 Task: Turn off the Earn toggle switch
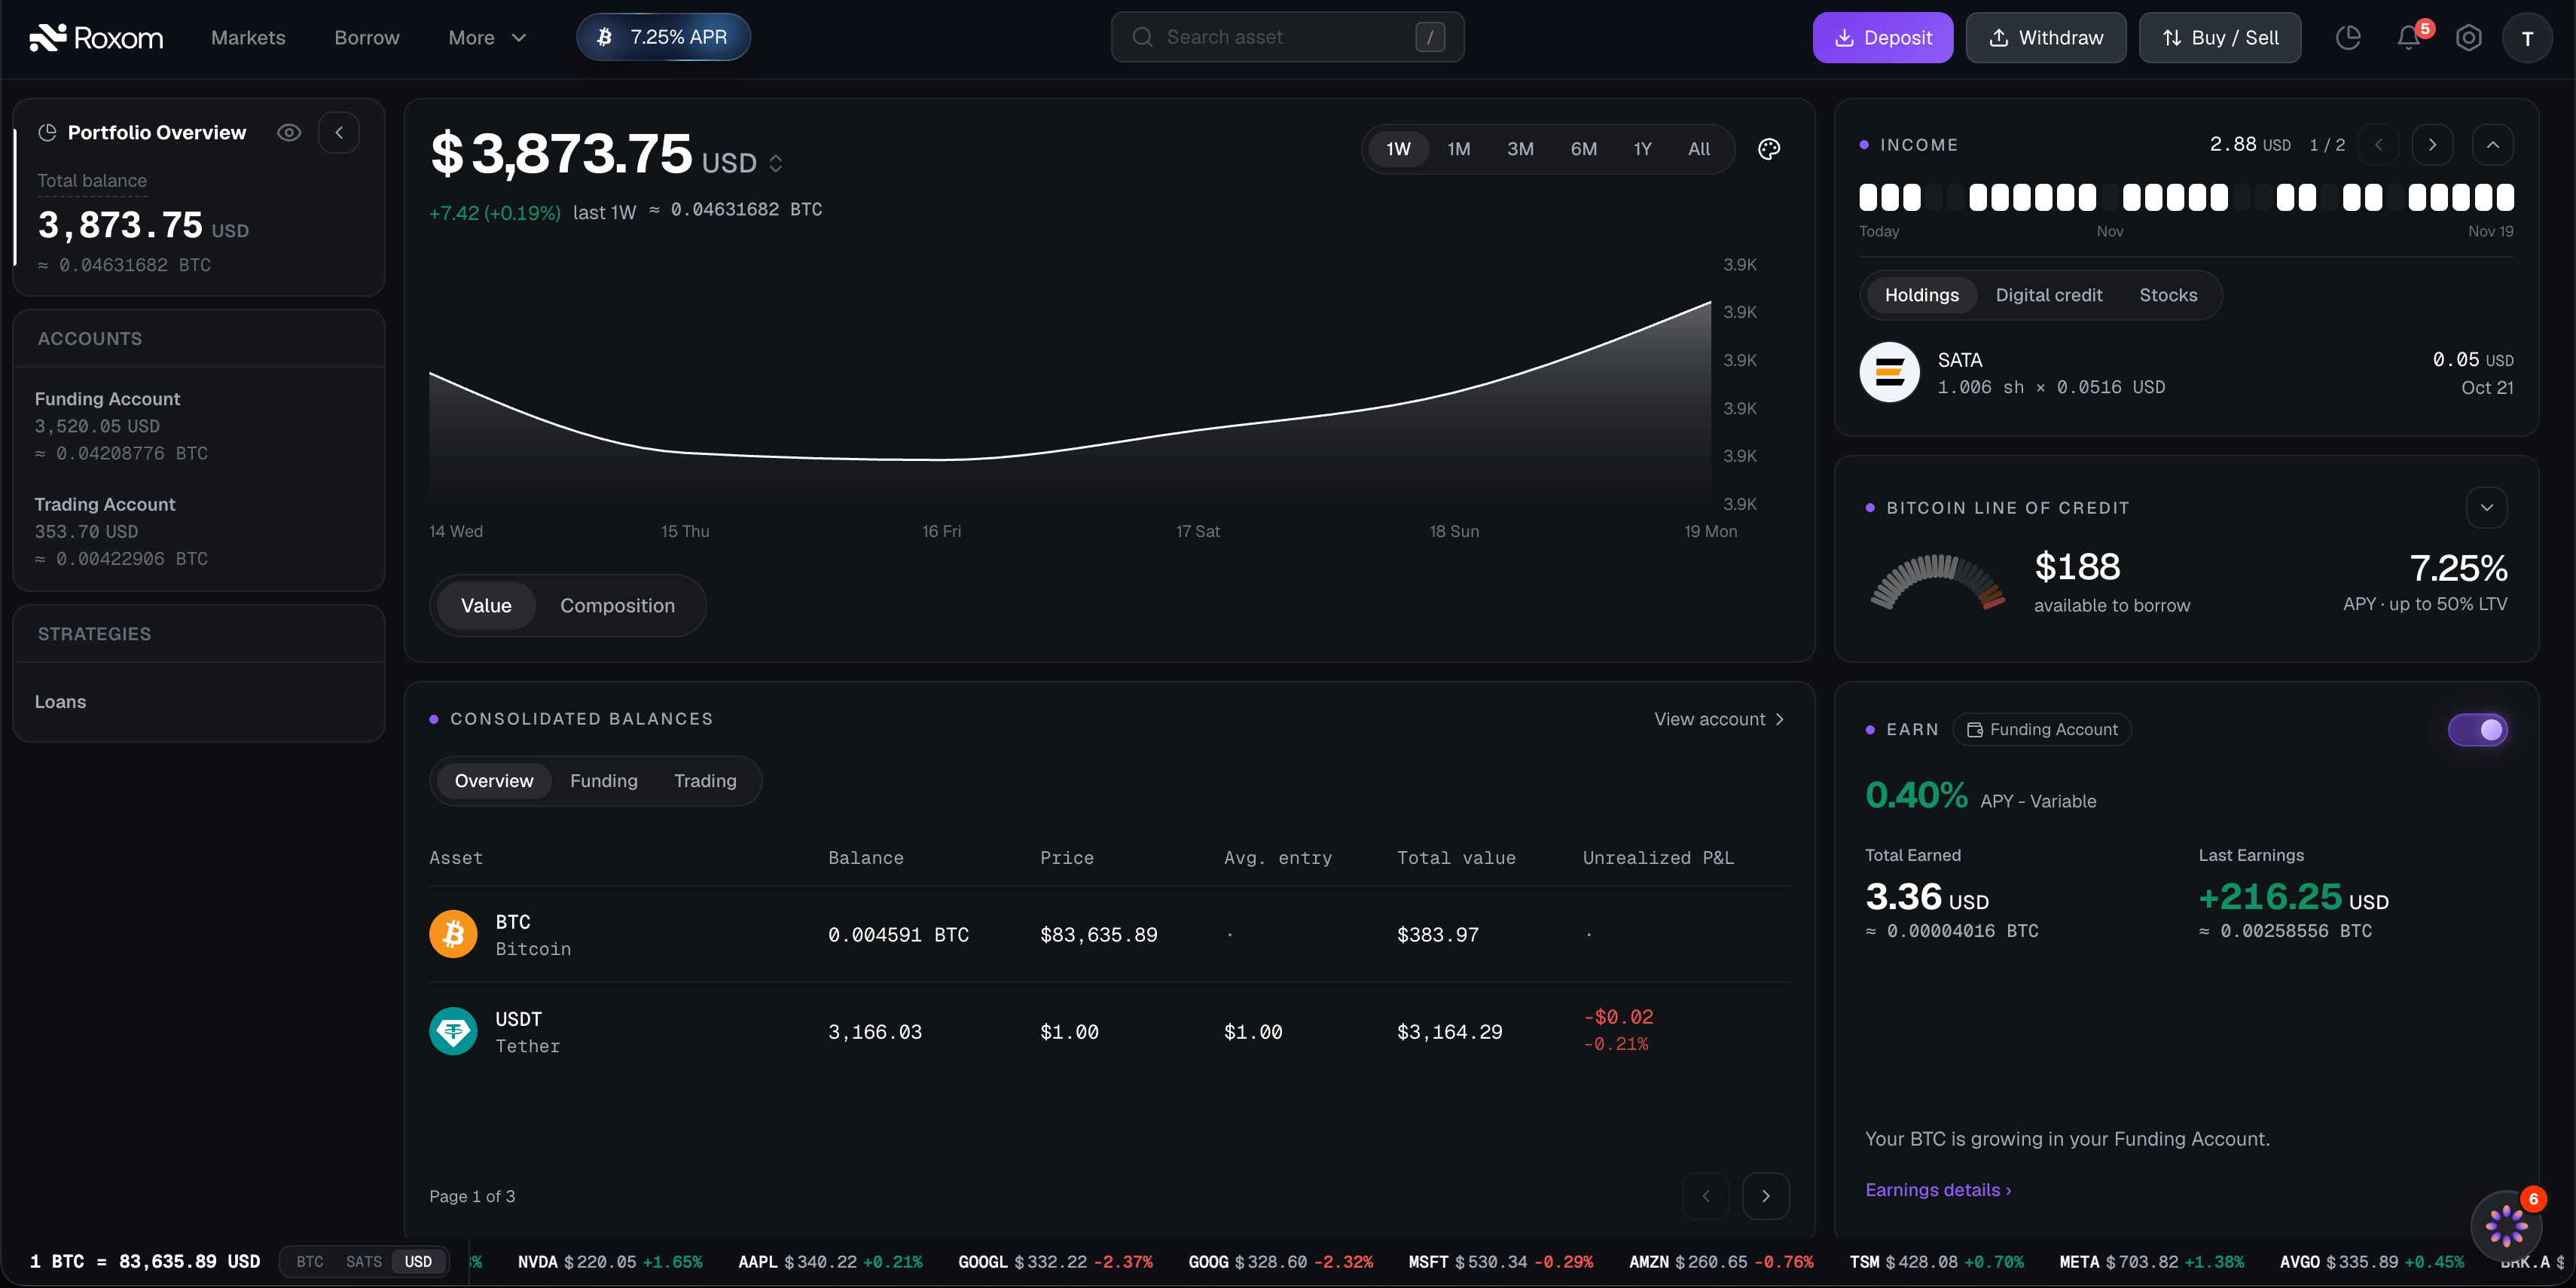(2477, 730)
